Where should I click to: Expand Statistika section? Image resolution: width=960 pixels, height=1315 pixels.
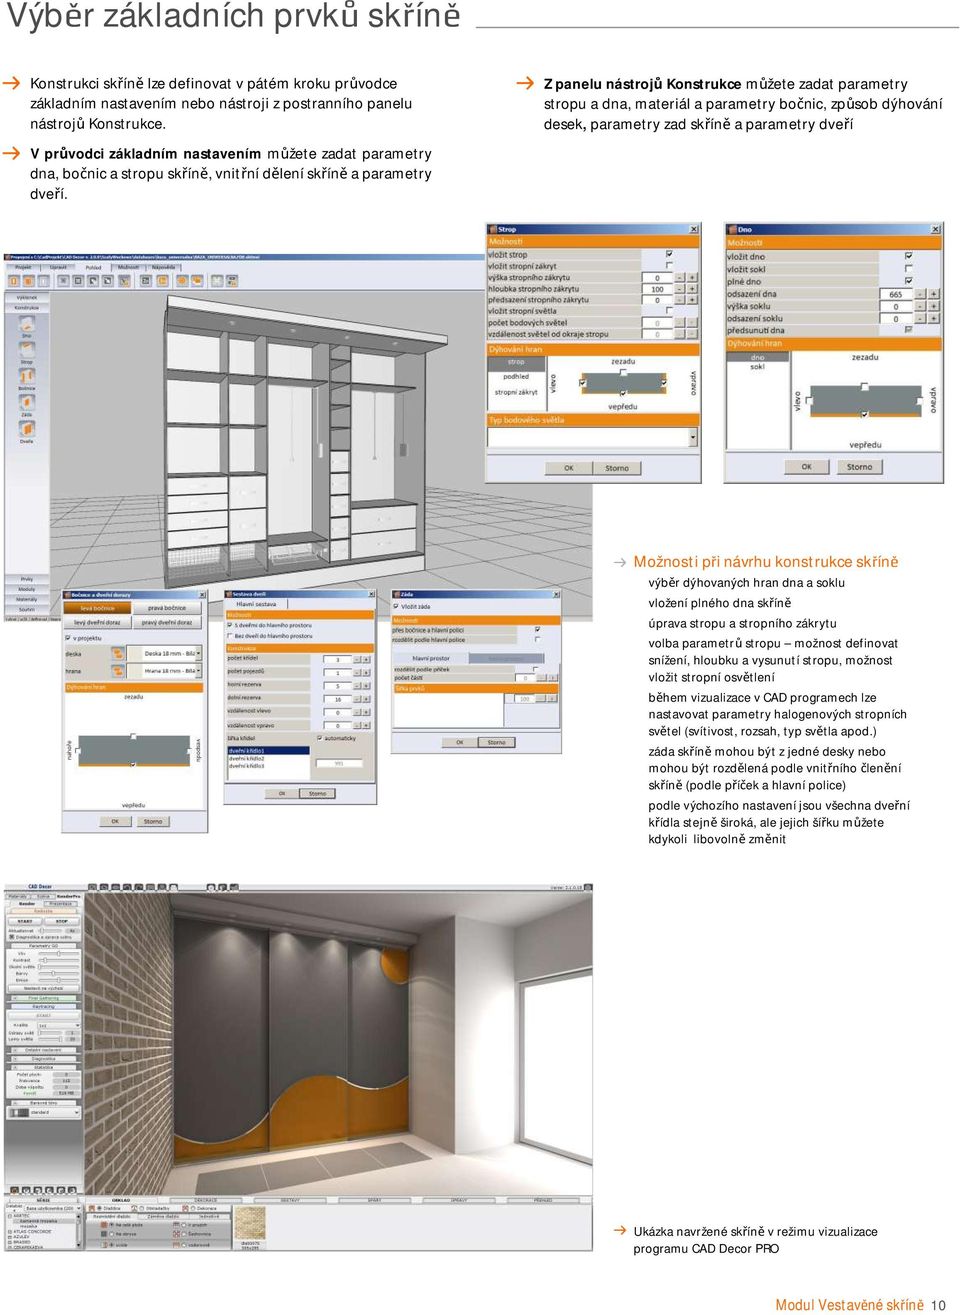point(44,1067)
